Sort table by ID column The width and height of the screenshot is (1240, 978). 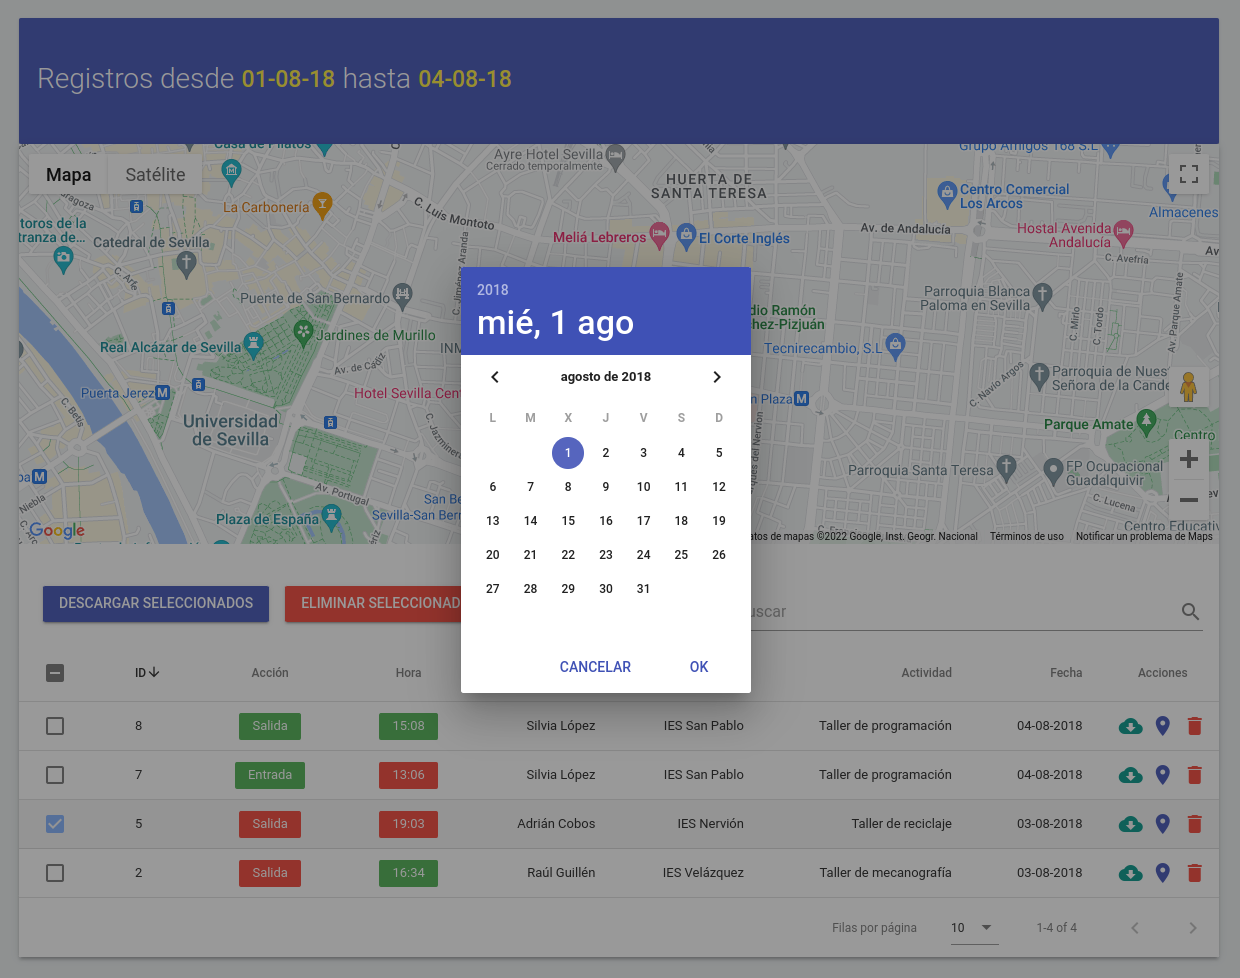[147, 673]
